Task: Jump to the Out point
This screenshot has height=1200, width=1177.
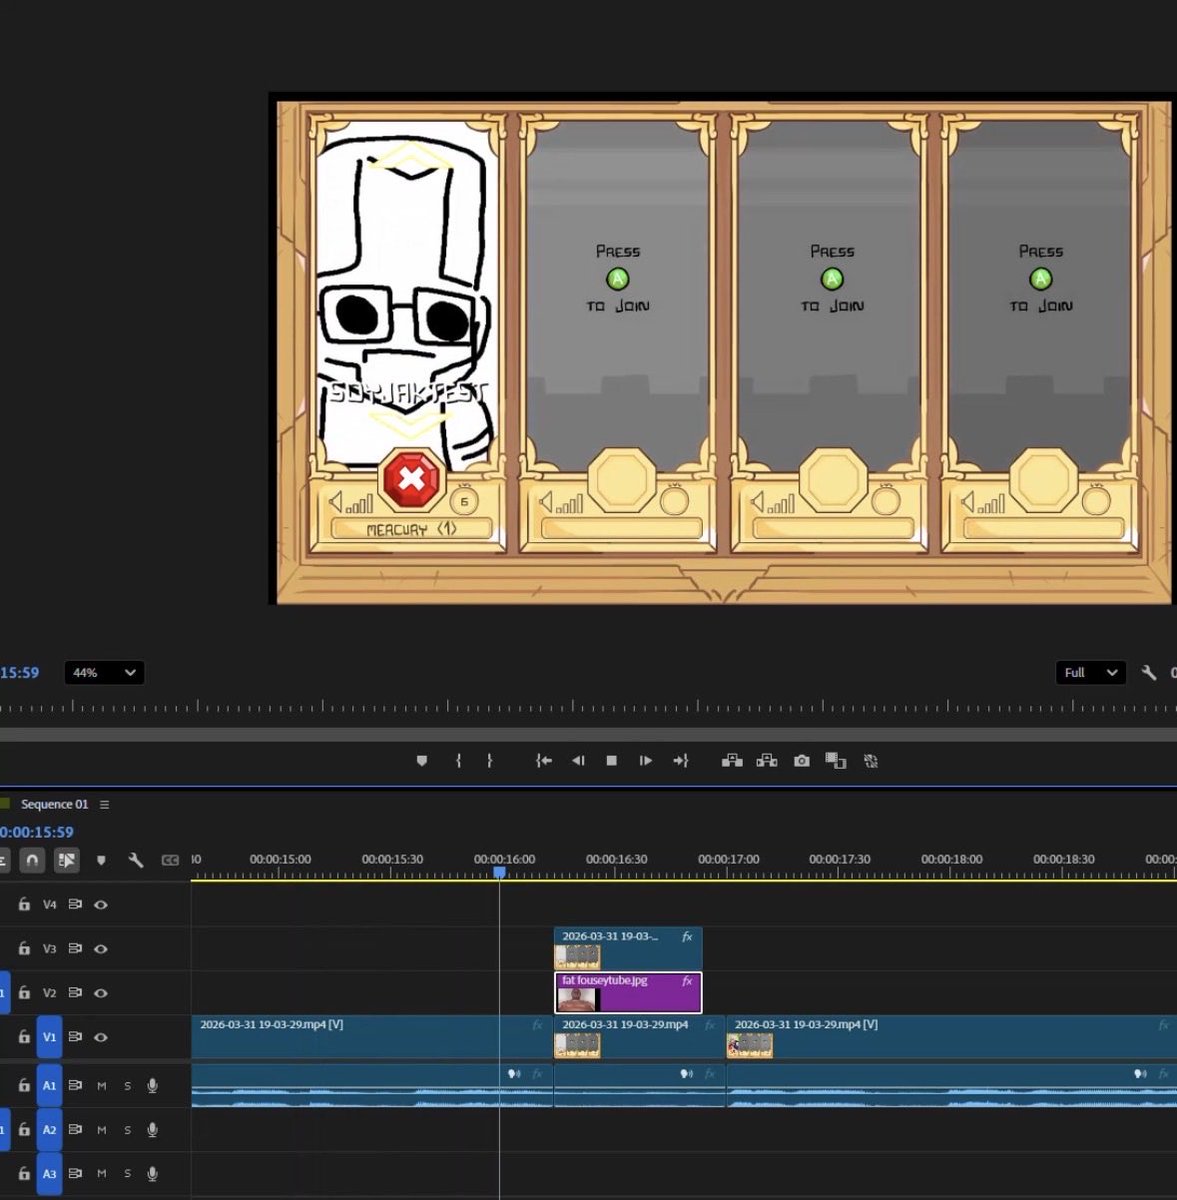Action: click(681, 761)
